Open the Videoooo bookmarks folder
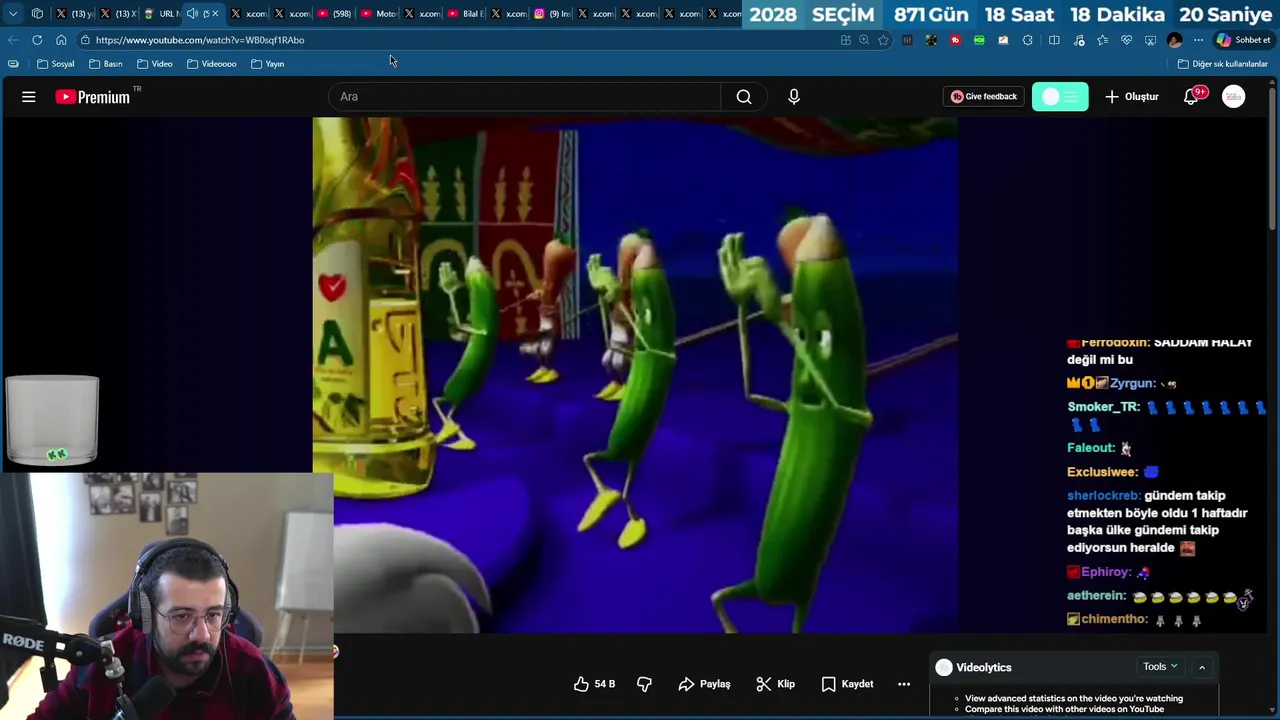Viewport: 1280px width, 720px height. (211, 64)
